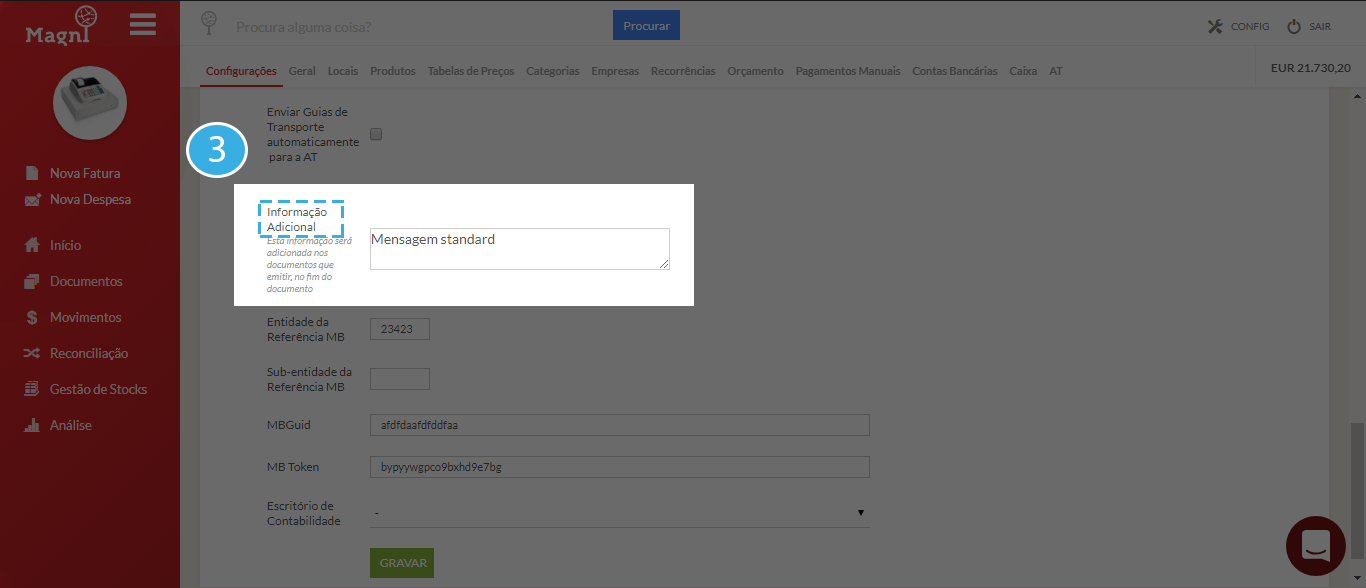Go to Nova Despesa

(90, 199)
